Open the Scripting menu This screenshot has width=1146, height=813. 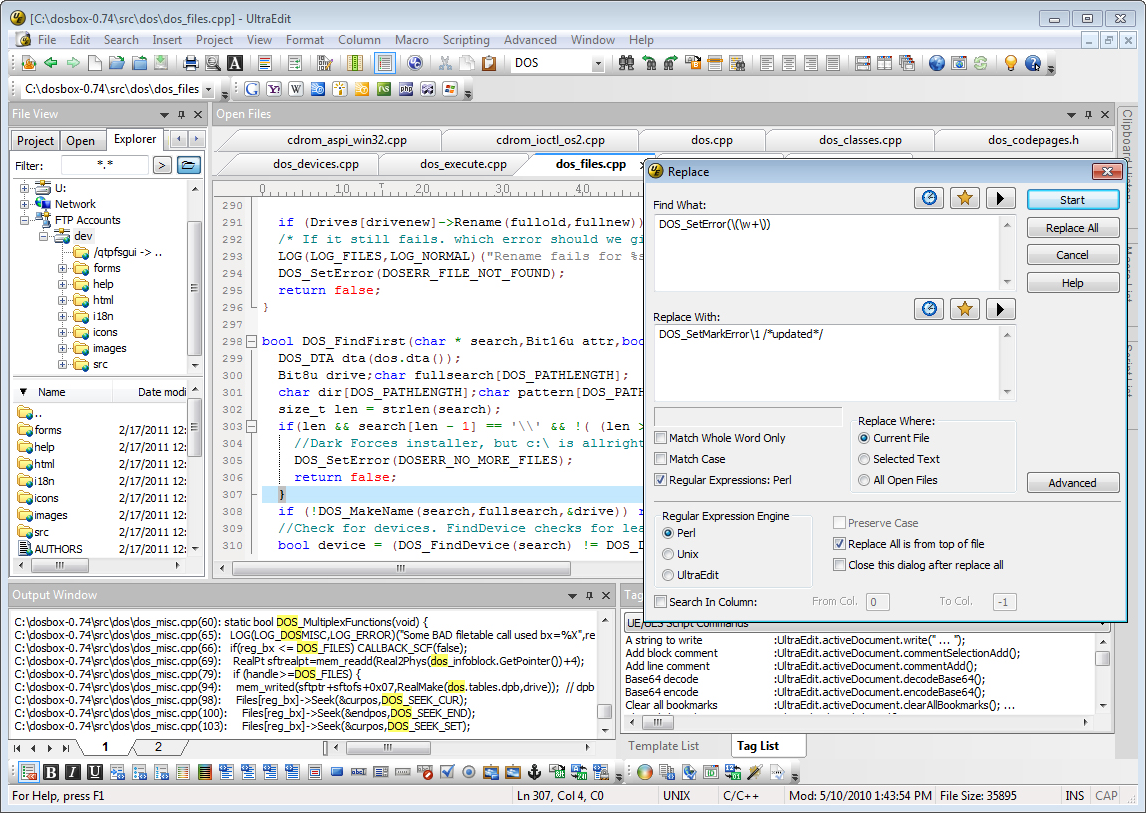pyautogui.click(x=466, y=40)
